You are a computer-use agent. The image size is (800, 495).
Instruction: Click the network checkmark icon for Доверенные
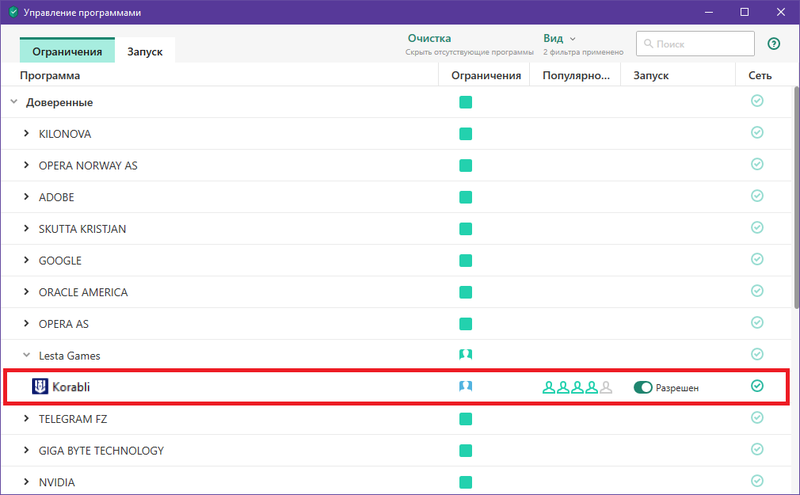point(757,101)
